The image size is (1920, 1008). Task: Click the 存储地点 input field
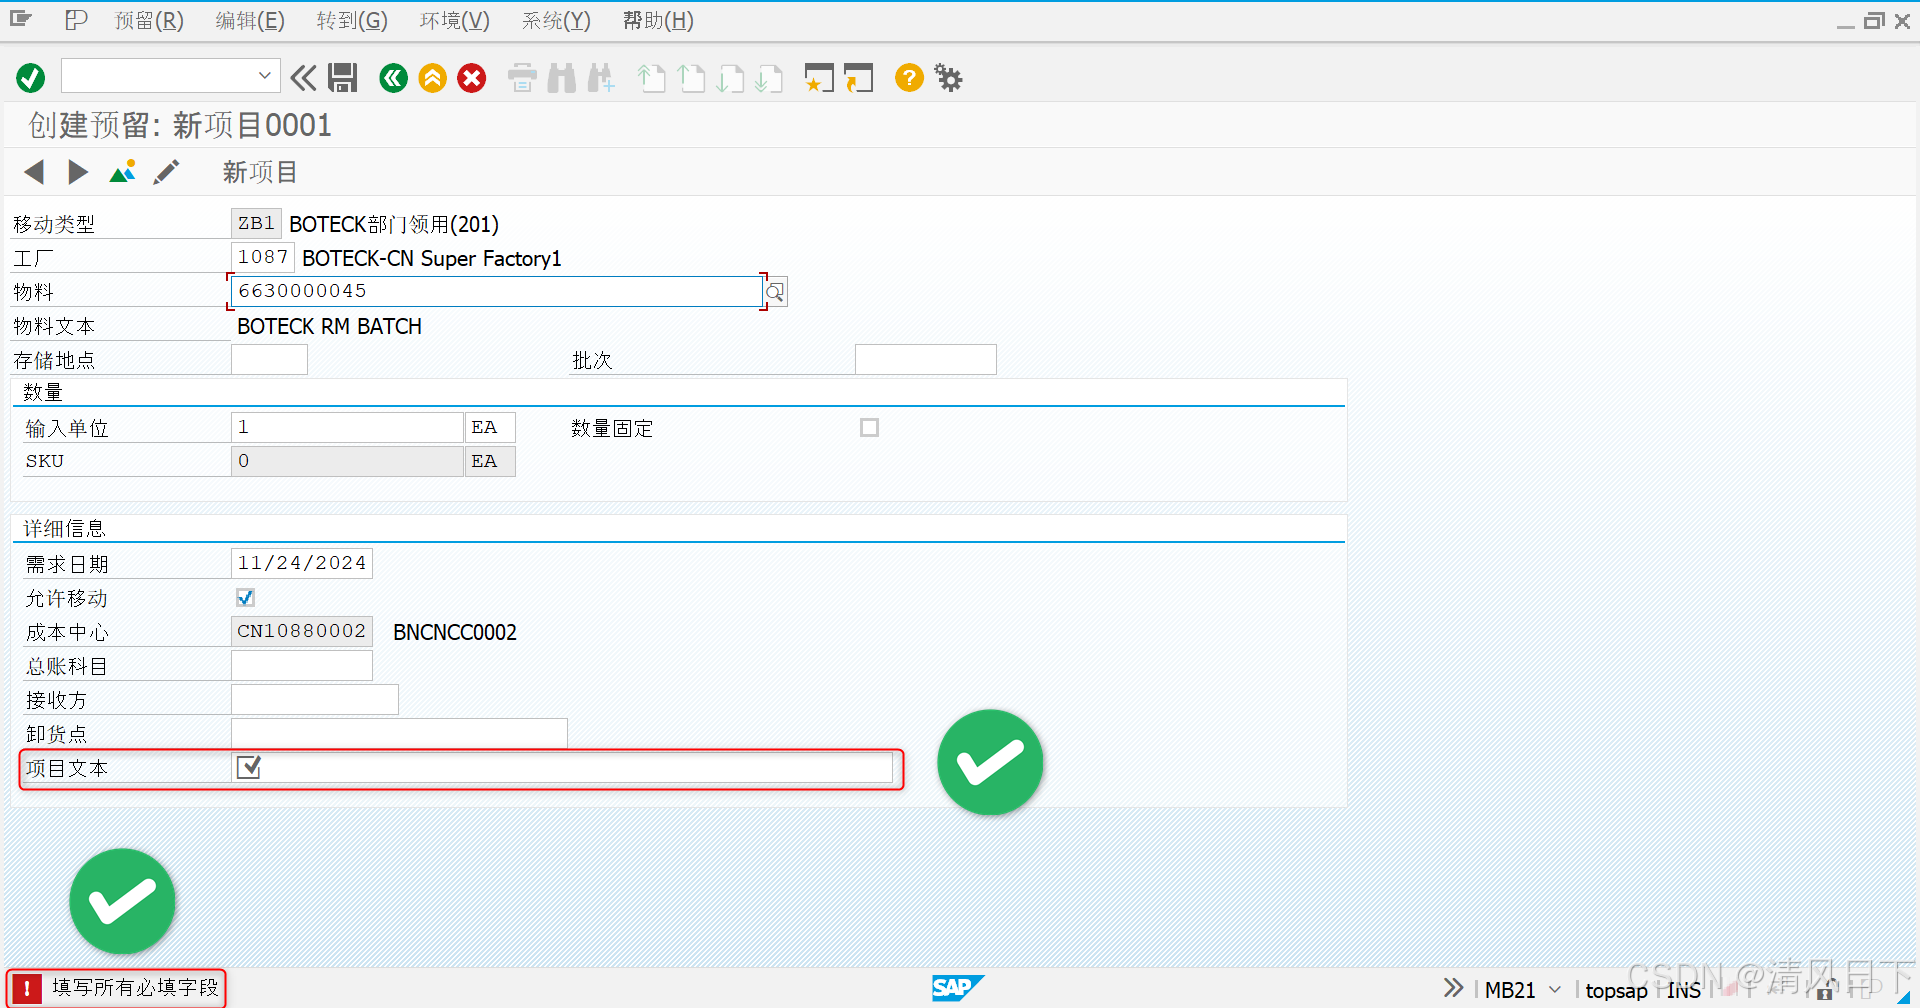point(269,360)
